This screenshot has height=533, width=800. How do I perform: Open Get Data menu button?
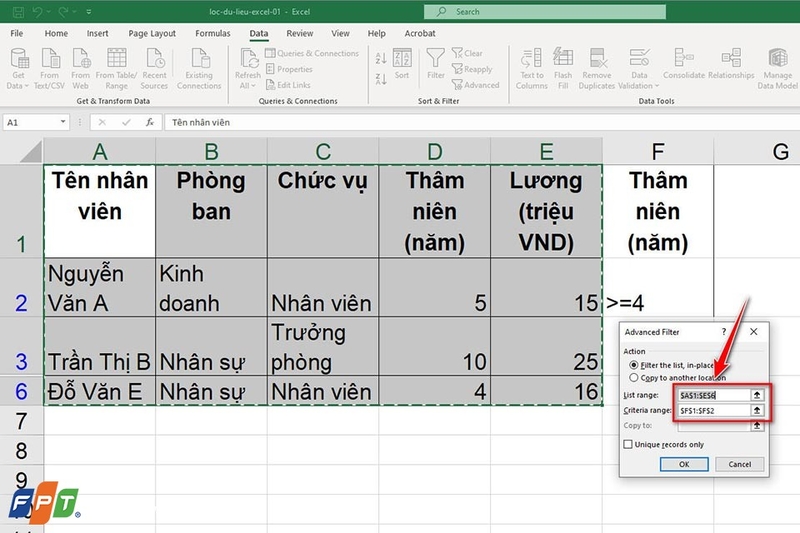click(18, 69)
